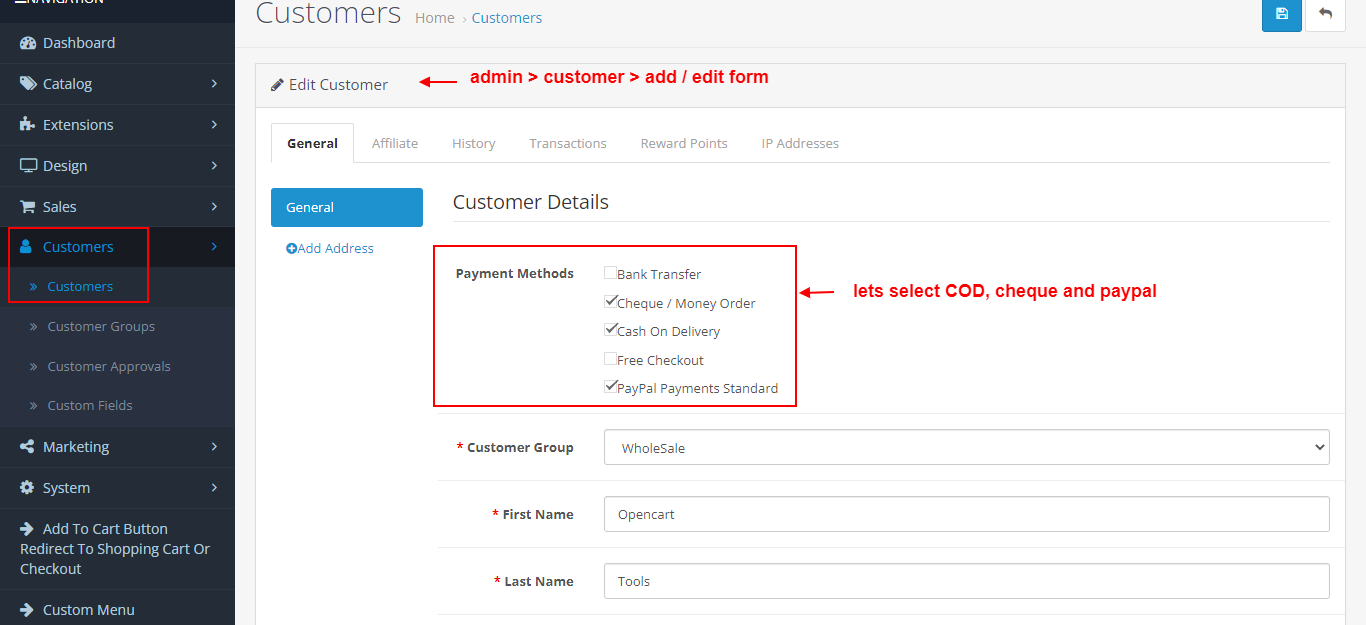This screenshot has width=1366, height=625.
Task: Click the Add Address link
Action: point(330,247)
